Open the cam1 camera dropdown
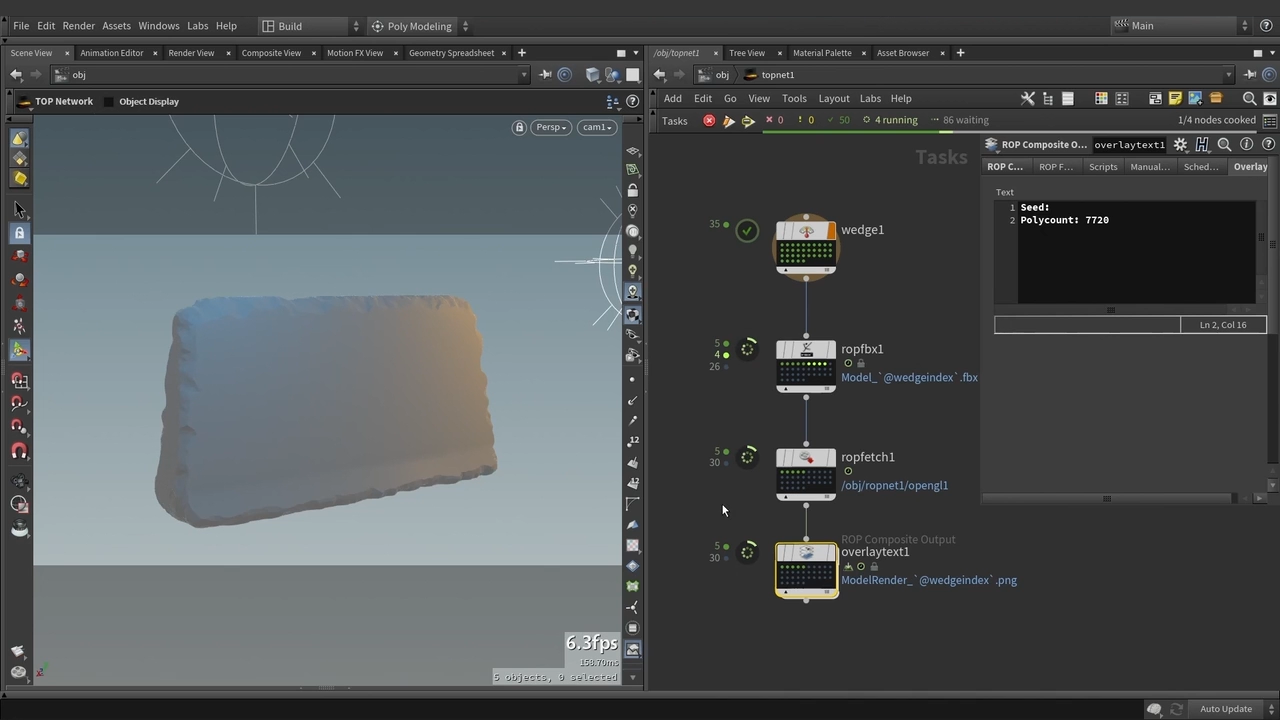Screen dimensions: 1280x720 click(x=597, y=127)
